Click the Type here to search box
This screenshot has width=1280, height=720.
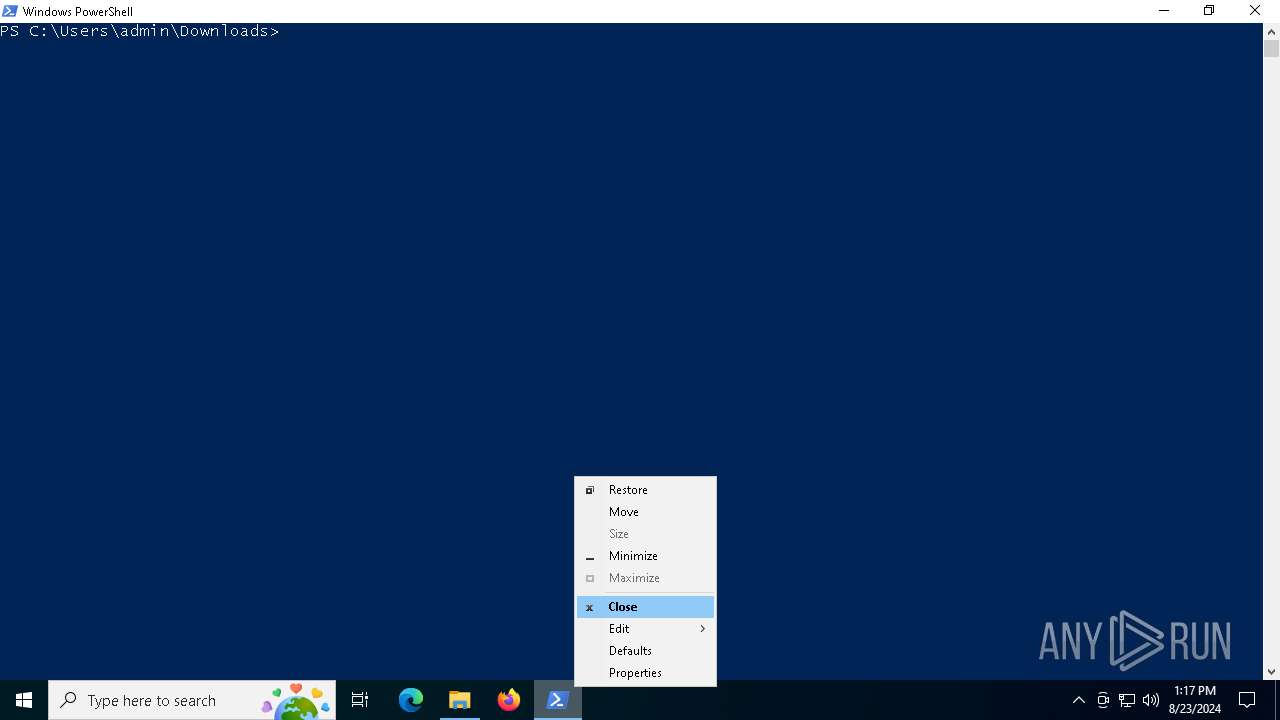(x=192, y=700)
